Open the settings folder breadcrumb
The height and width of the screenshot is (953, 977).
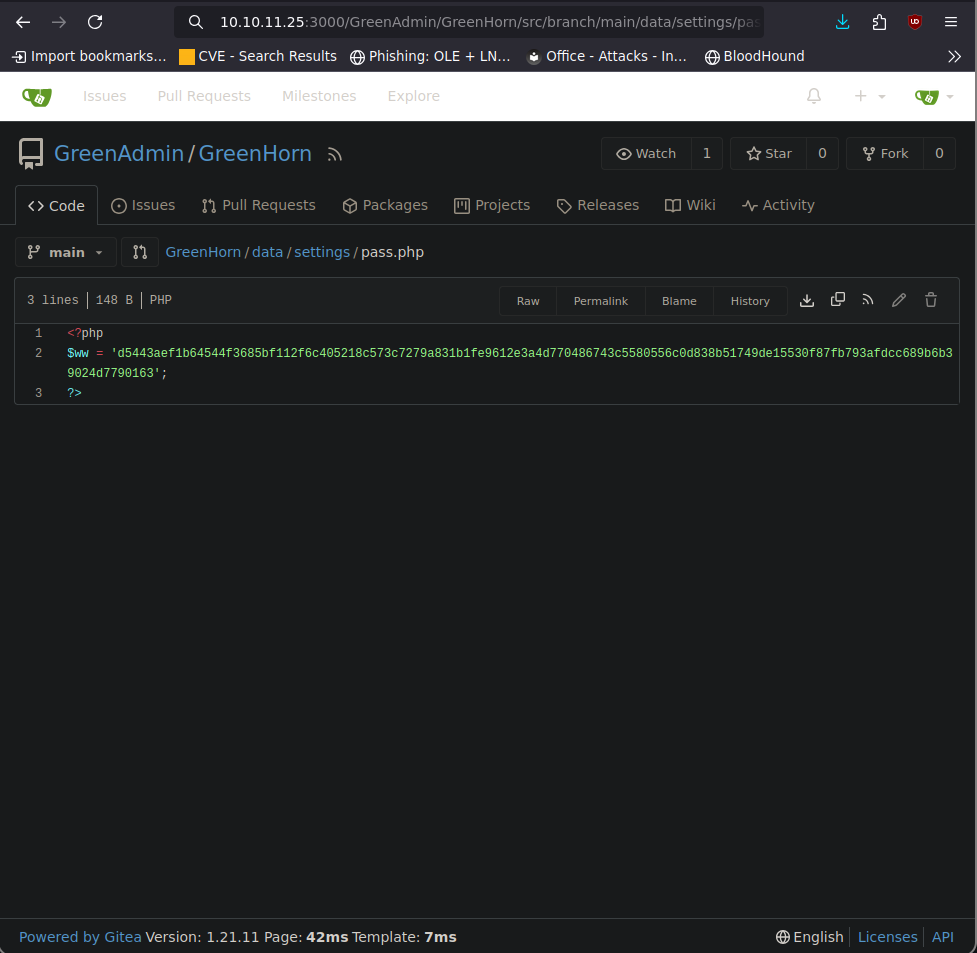click(x=322, y=252)
